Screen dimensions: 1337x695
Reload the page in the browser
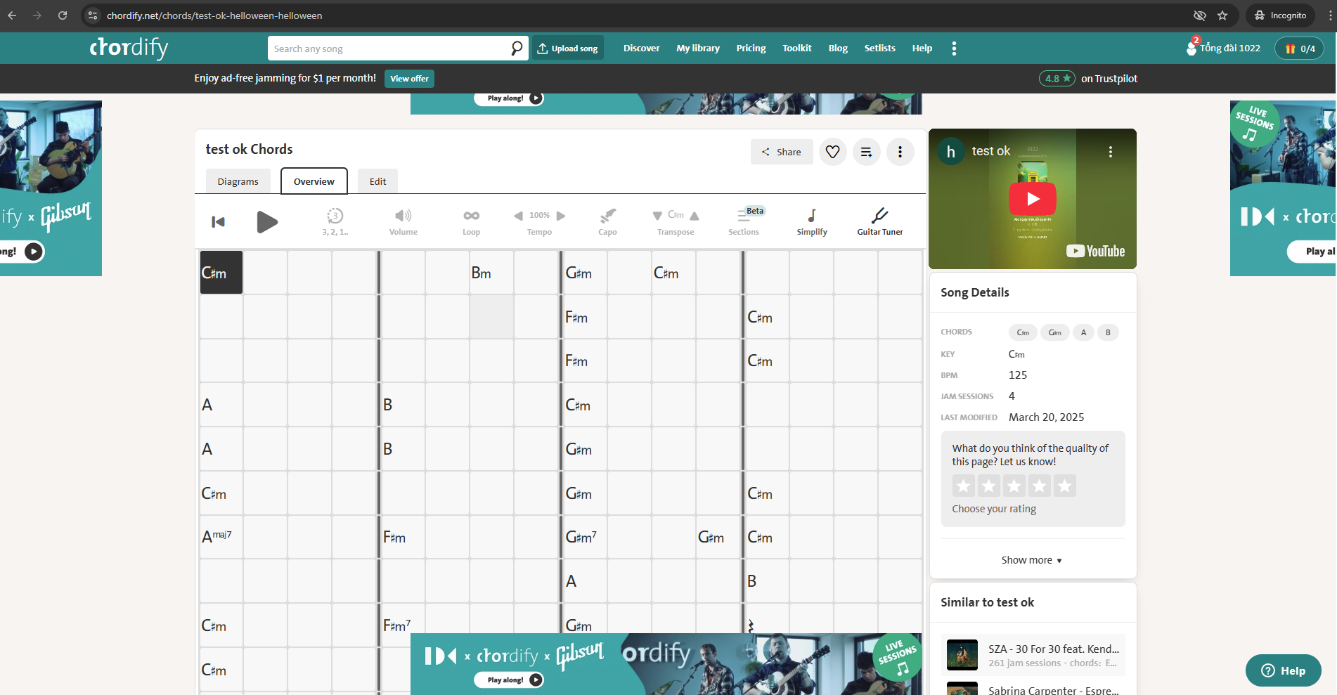coord(63,16)
